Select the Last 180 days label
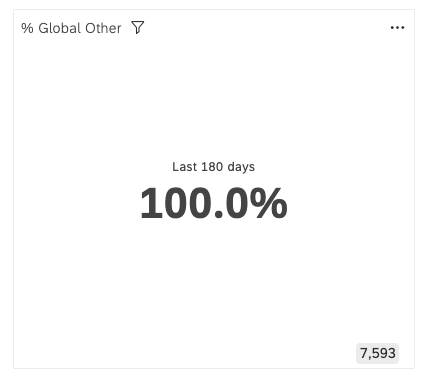This screenshot has width=425, height=373. click(x=213, y=167)
